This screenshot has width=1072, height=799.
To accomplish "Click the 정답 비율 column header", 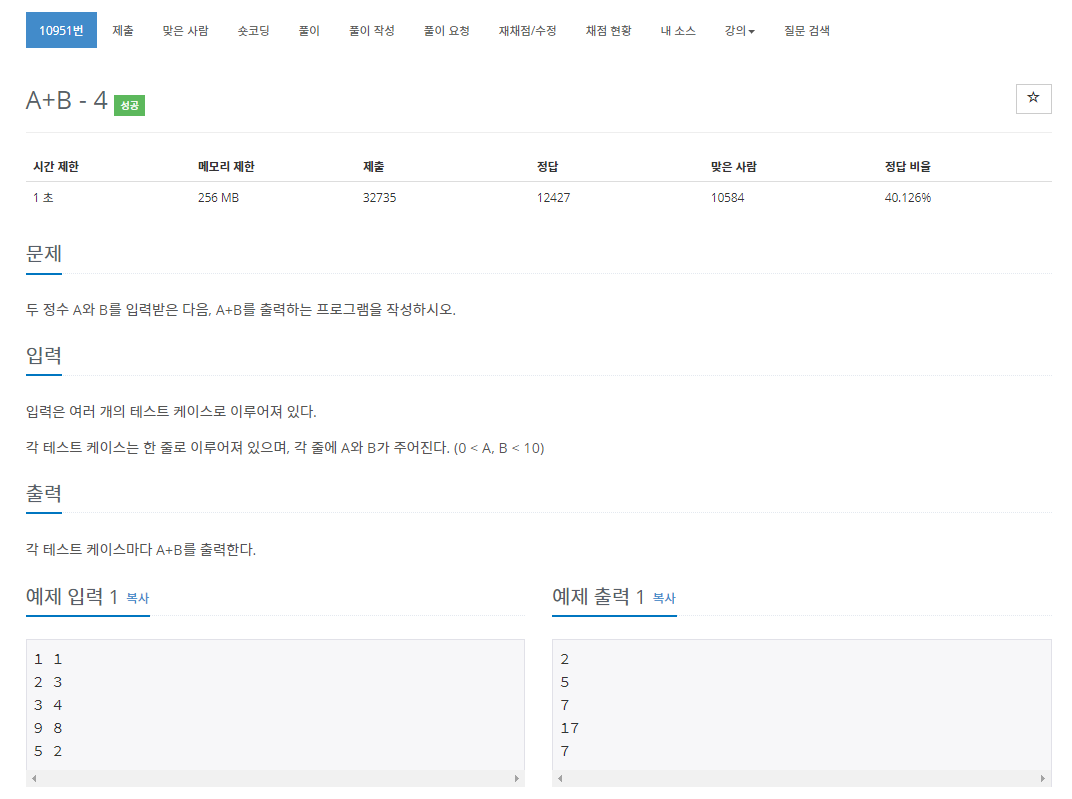I will (908, 166).
